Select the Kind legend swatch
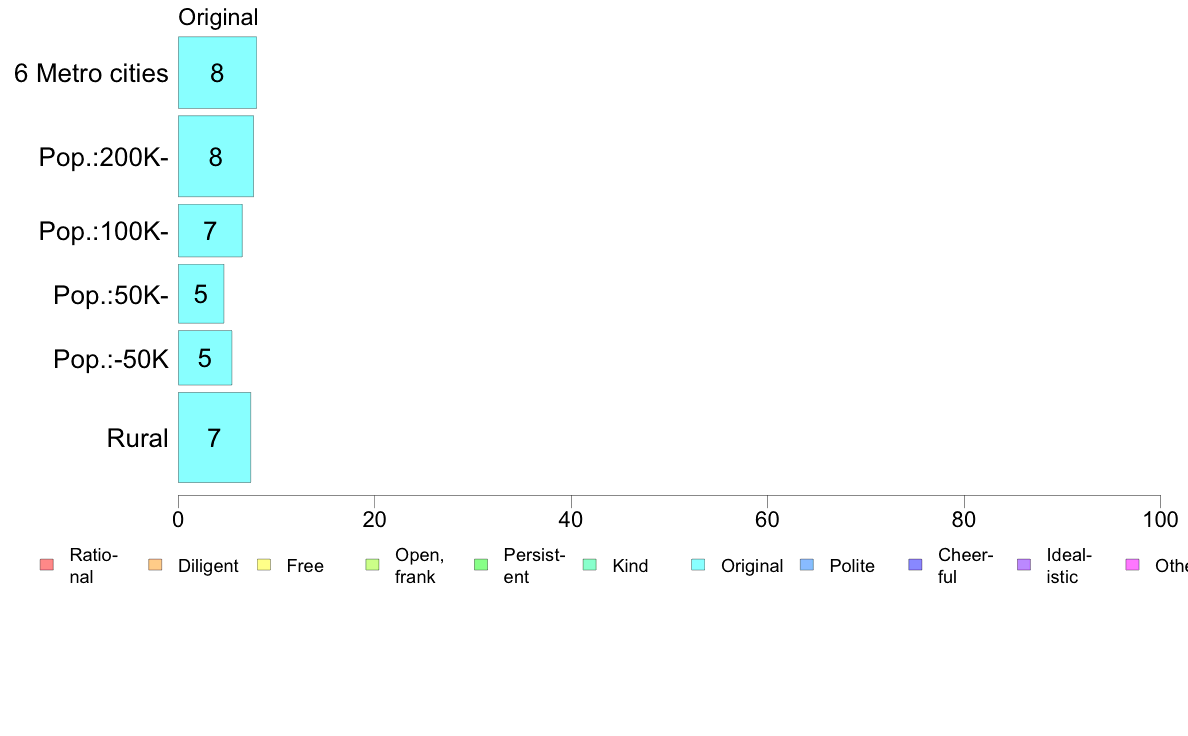 click(x=590, y=565)
